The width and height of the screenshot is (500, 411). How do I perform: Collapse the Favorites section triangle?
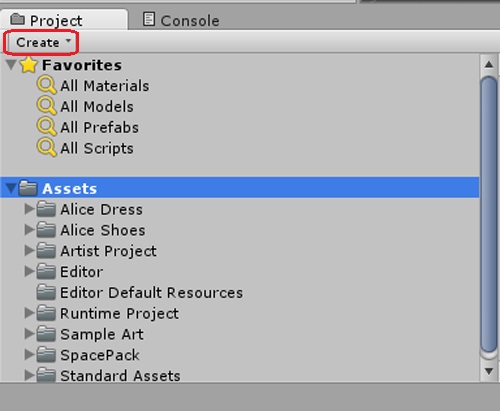(11, 64)
